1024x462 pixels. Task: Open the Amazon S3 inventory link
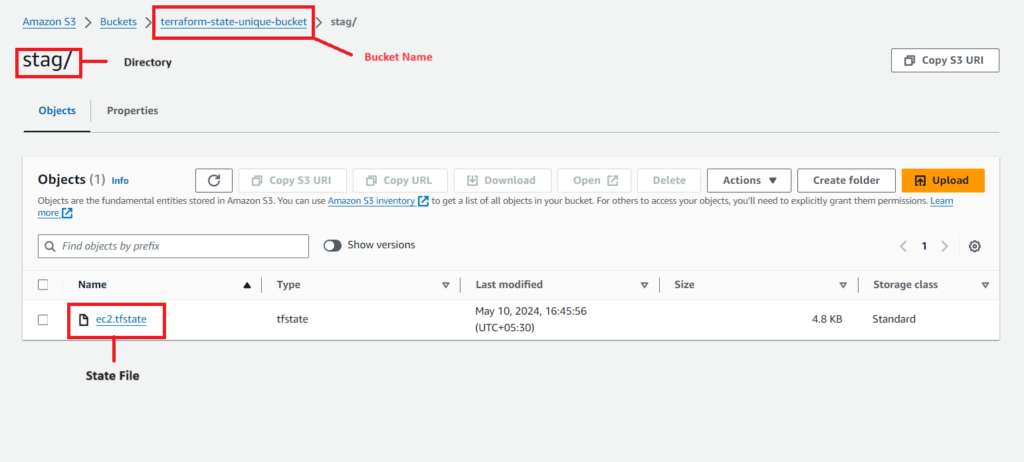tap(371, 201)
